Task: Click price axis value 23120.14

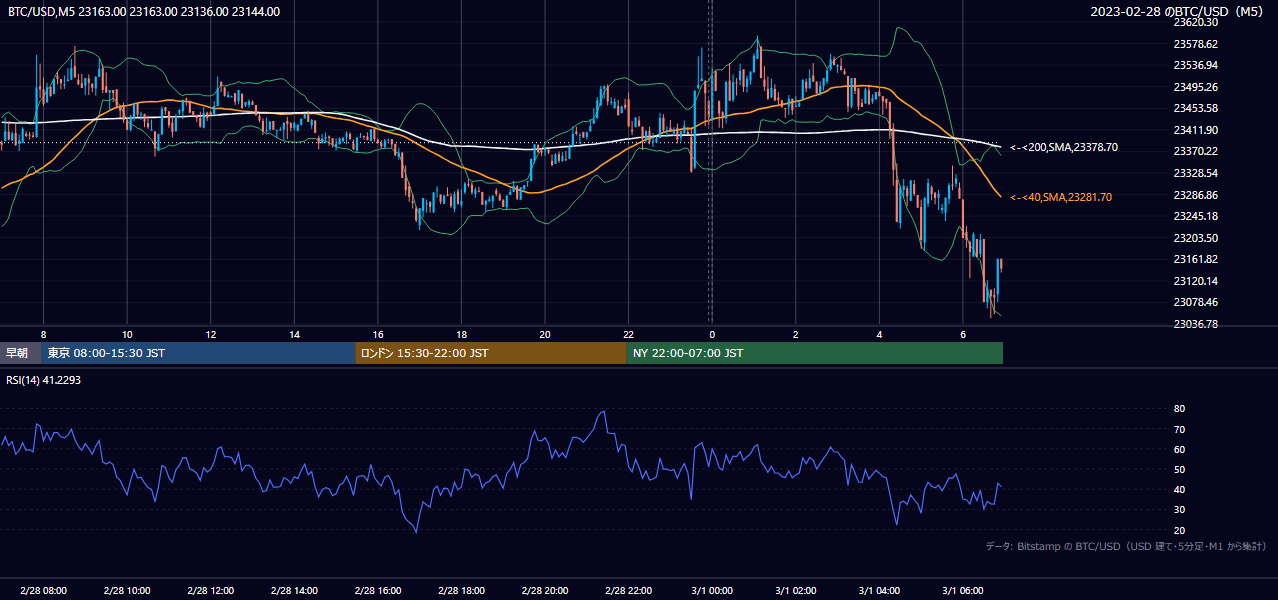Action: pos(1195,281)
